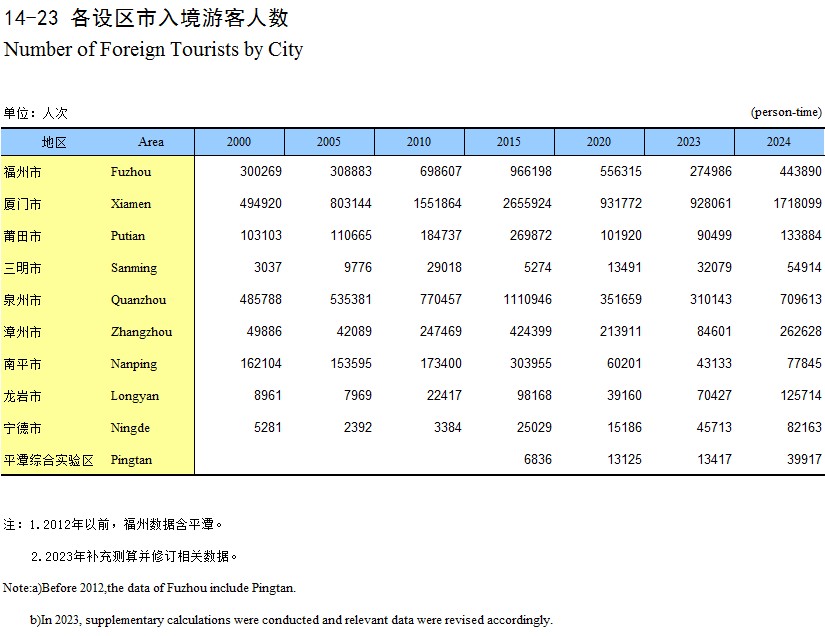Click the title Number of Foreign Tourists by City

click(x=153, y=49)
